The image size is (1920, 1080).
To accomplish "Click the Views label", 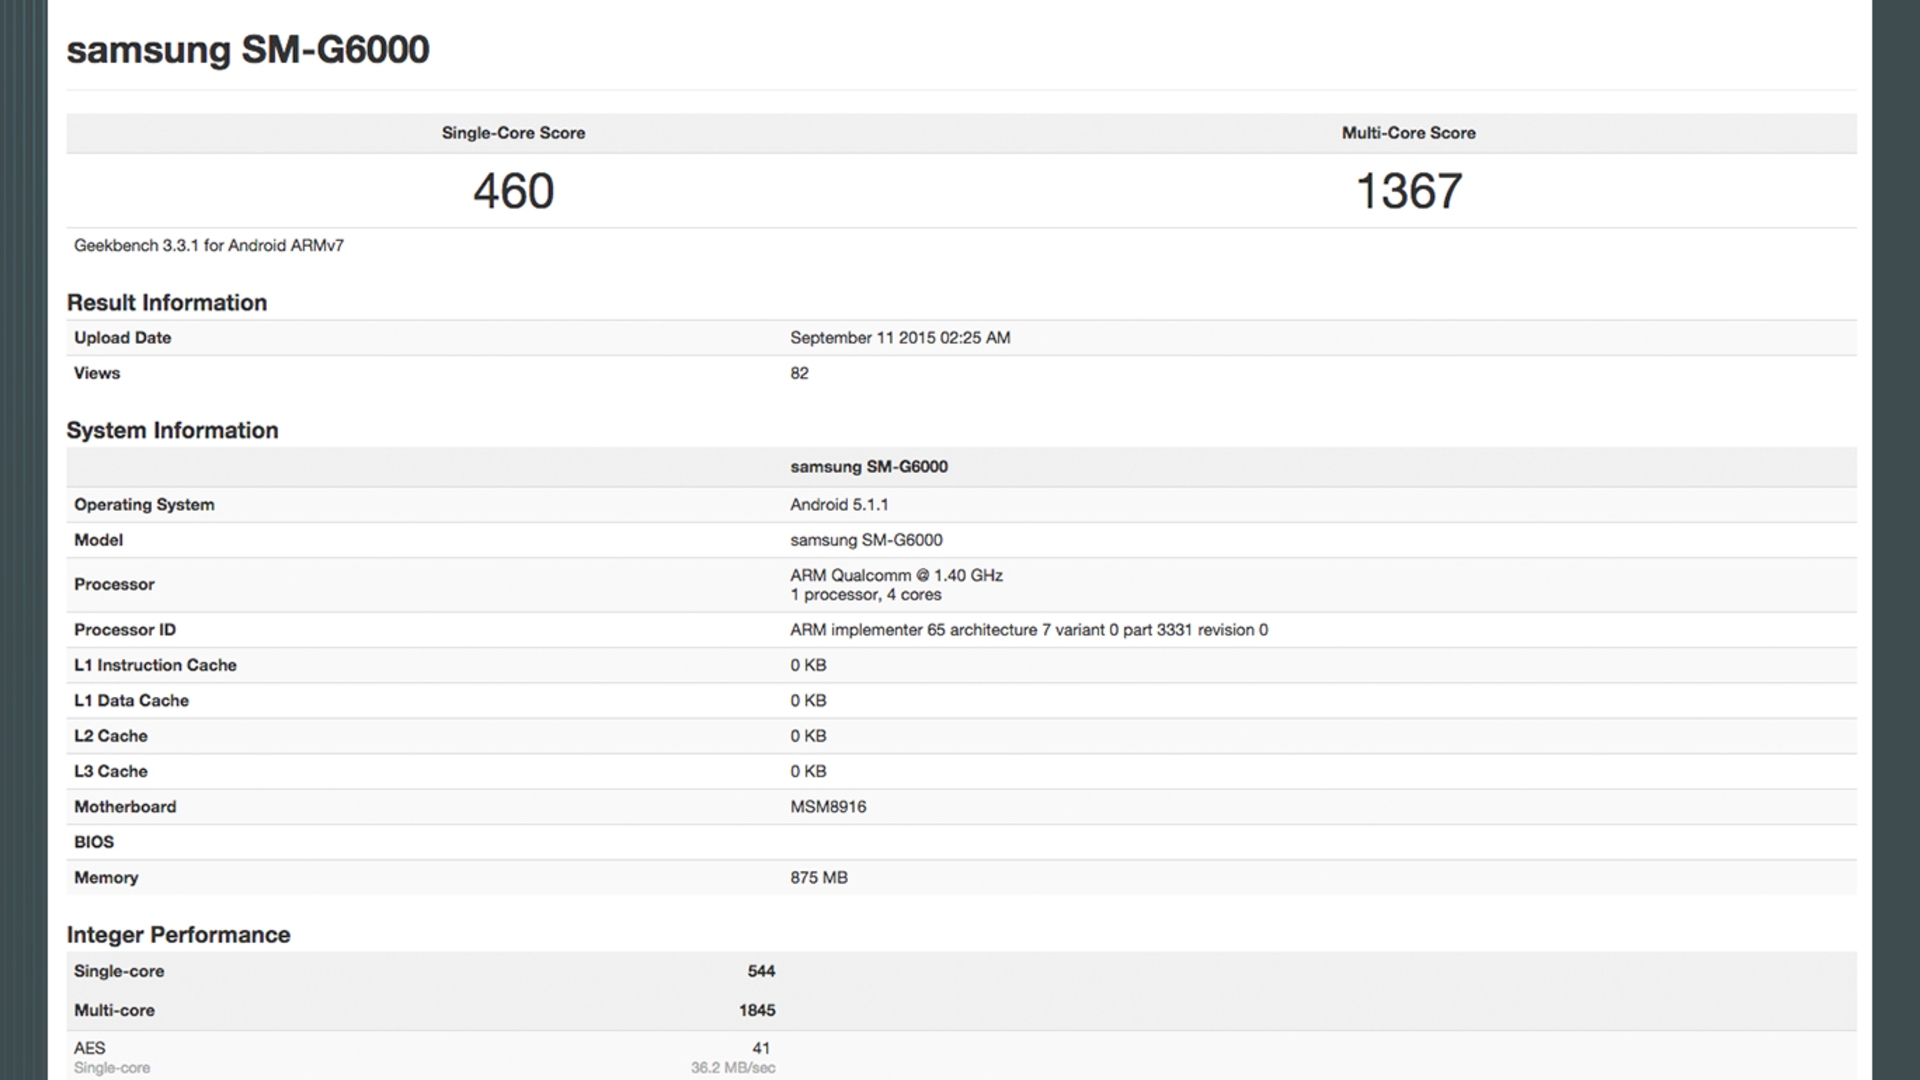I will pyautogui.click(x=97, y=373).
